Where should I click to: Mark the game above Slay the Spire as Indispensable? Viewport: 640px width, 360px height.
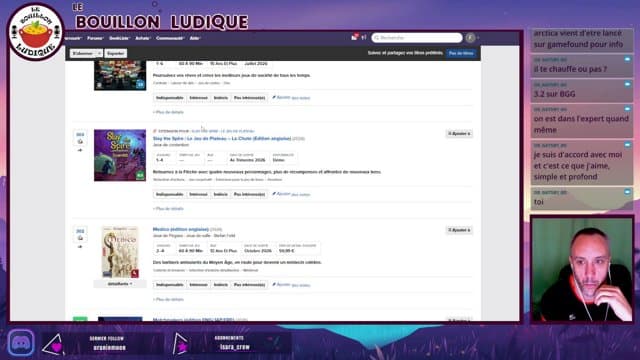tap(169, 98)
